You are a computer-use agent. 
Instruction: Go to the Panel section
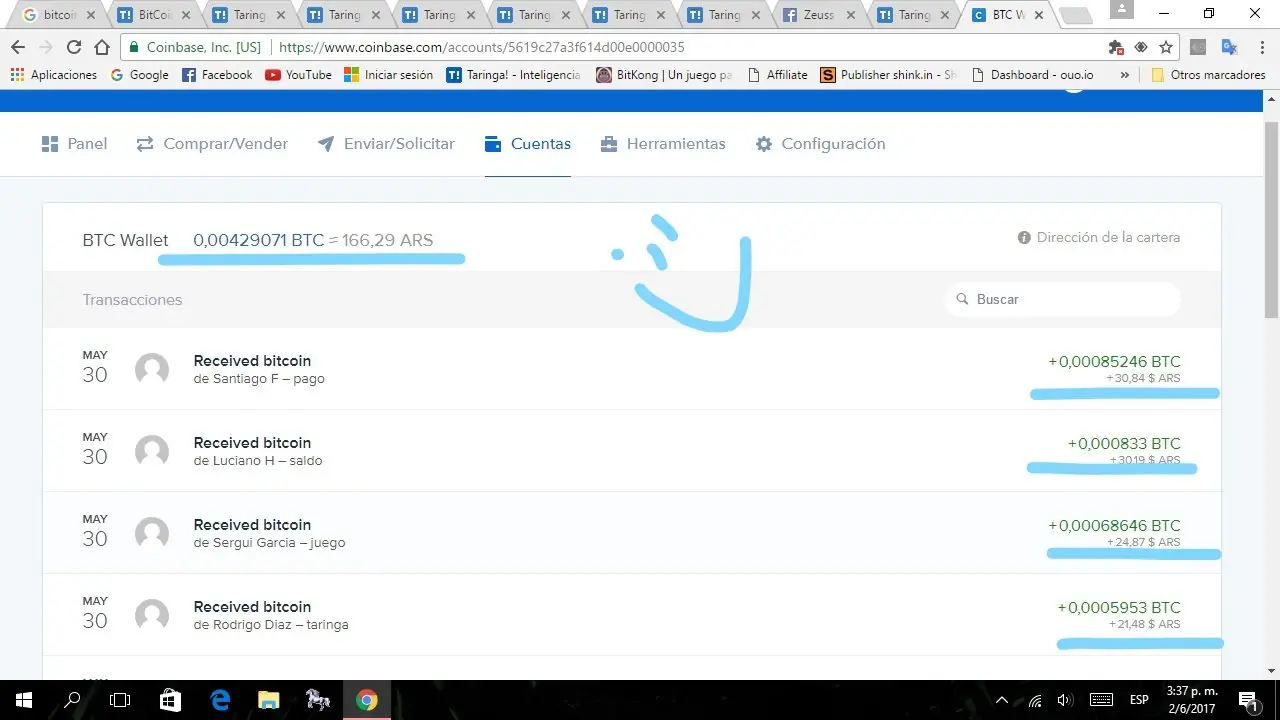(74, 144)
